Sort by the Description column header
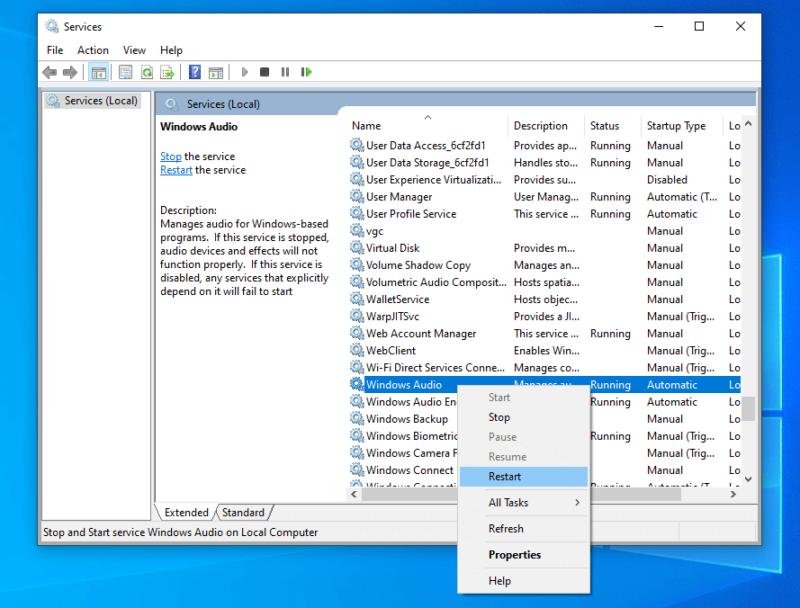The height and width of the screenshot is (608, 800). pyautogui.click(x=546, y=125)
